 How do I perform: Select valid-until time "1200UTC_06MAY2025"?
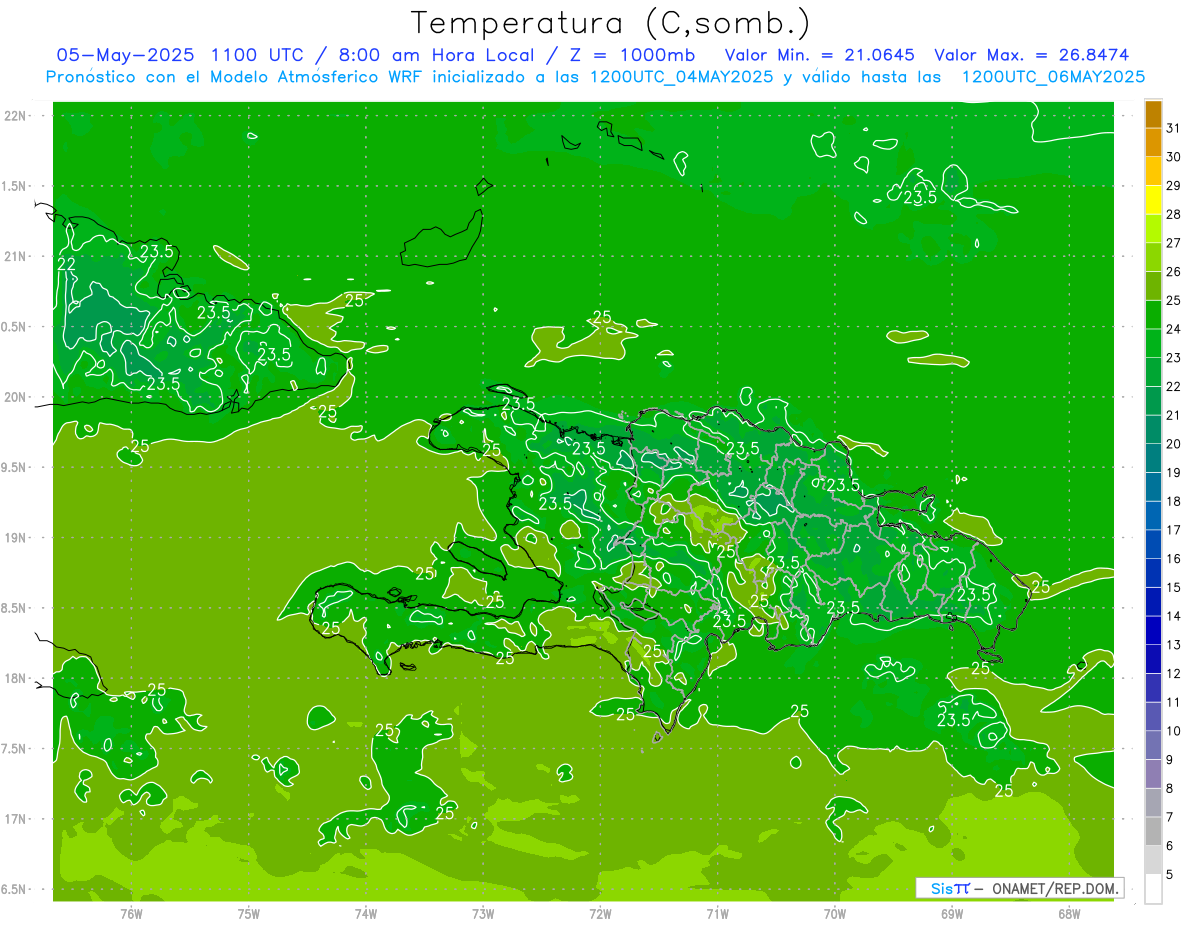1053,77
